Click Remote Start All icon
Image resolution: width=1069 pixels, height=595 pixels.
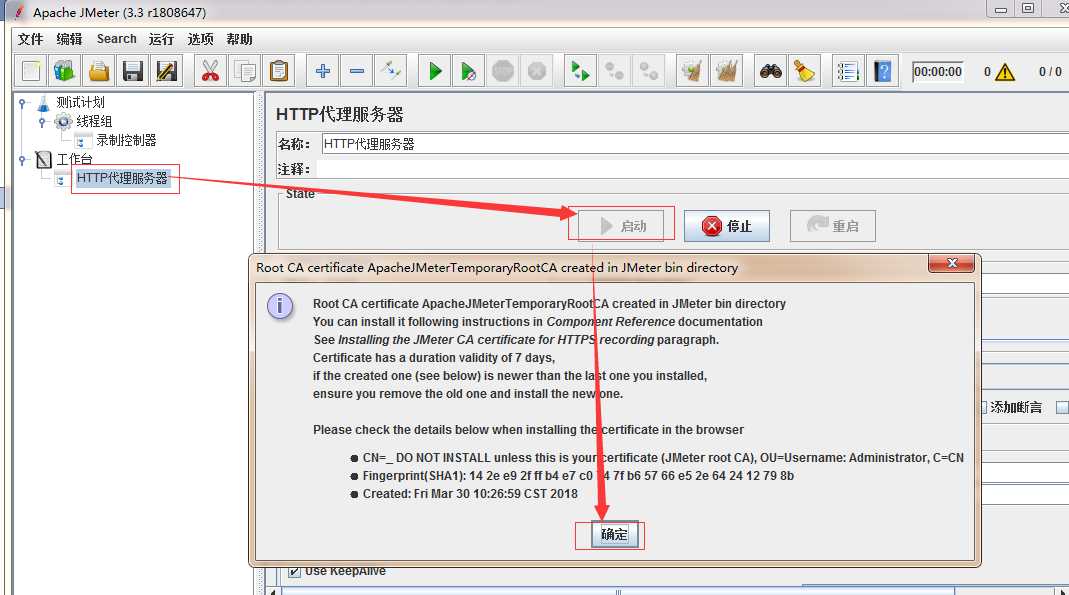click(580, 71)
